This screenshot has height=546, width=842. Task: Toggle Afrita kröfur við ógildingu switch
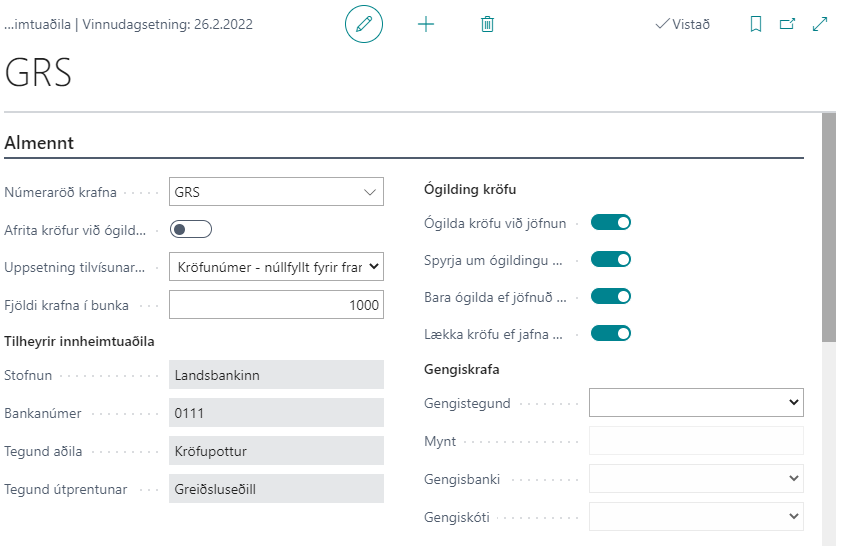tap(191, 229)
